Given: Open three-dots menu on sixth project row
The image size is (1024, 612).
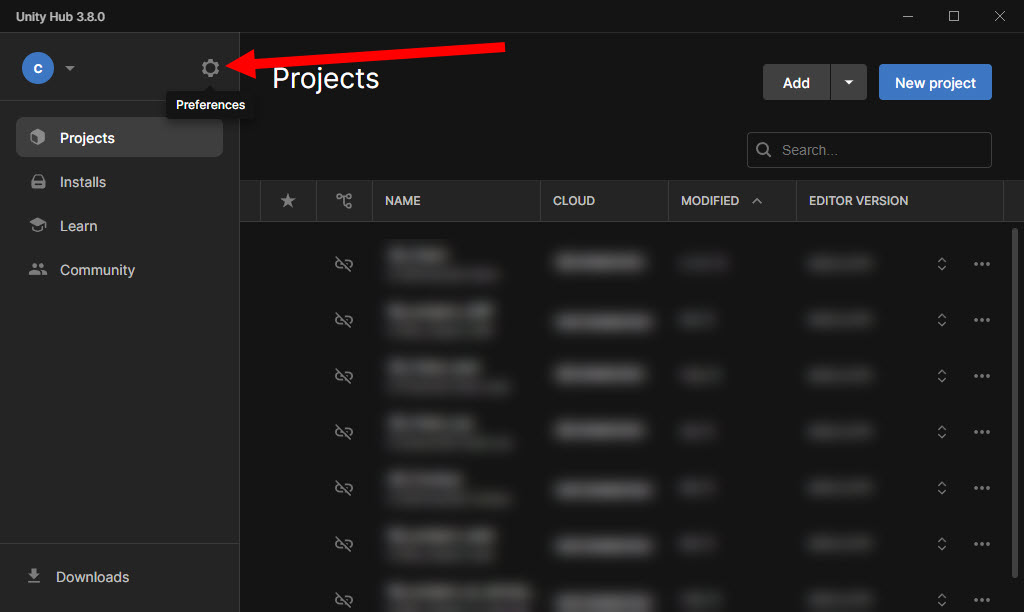Looking at the screenshot, I should (982, 544).
